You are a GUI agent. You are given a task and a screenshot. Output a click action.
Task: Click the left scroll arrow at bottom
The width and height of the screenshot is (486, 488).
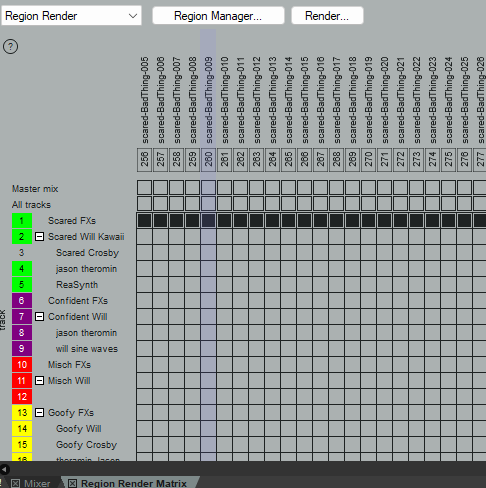coord(4,469)
